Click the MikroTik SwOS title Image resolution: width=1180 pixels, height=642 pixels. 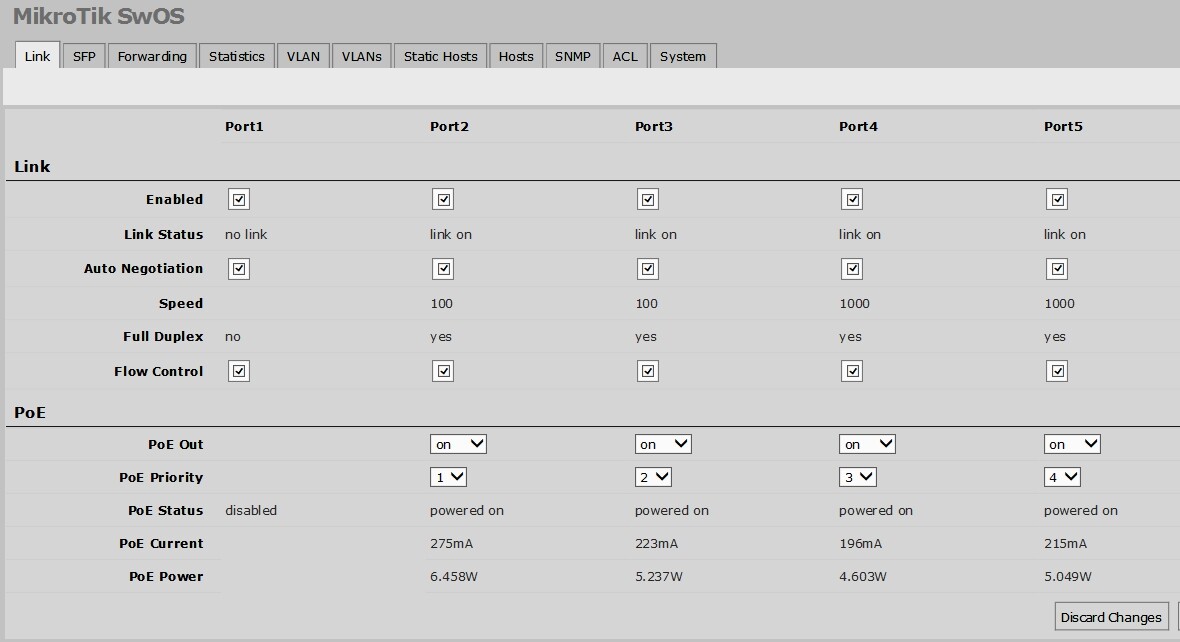[98, 17]
